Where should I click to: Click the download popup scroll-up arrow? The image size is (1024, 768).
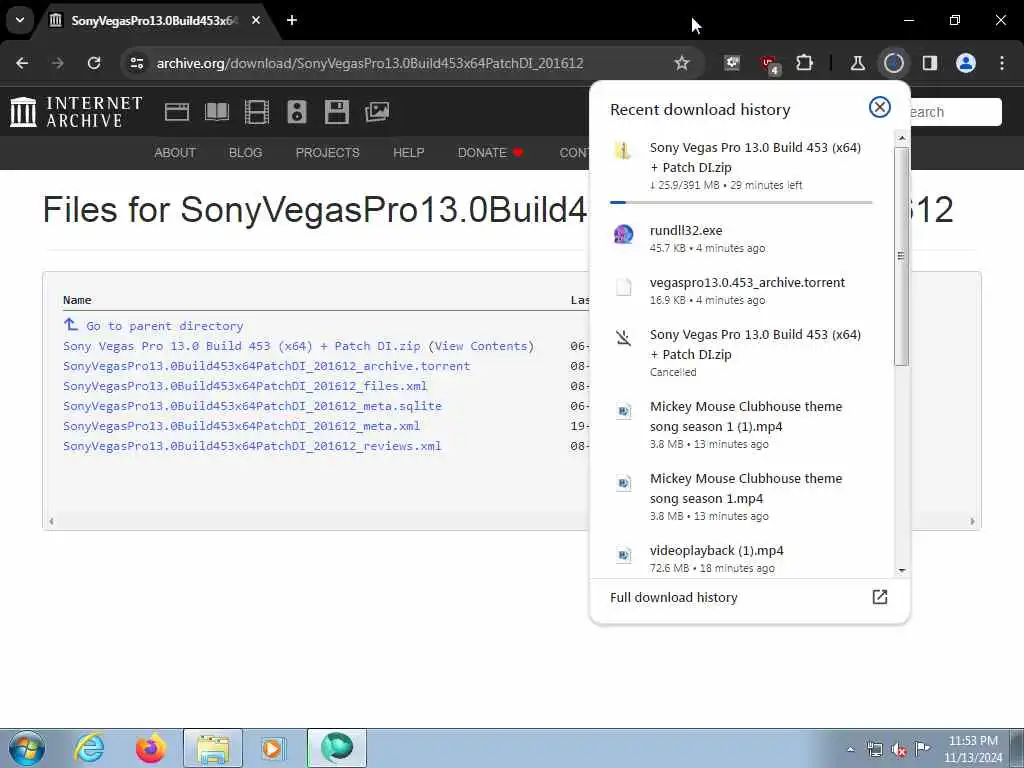902,138
